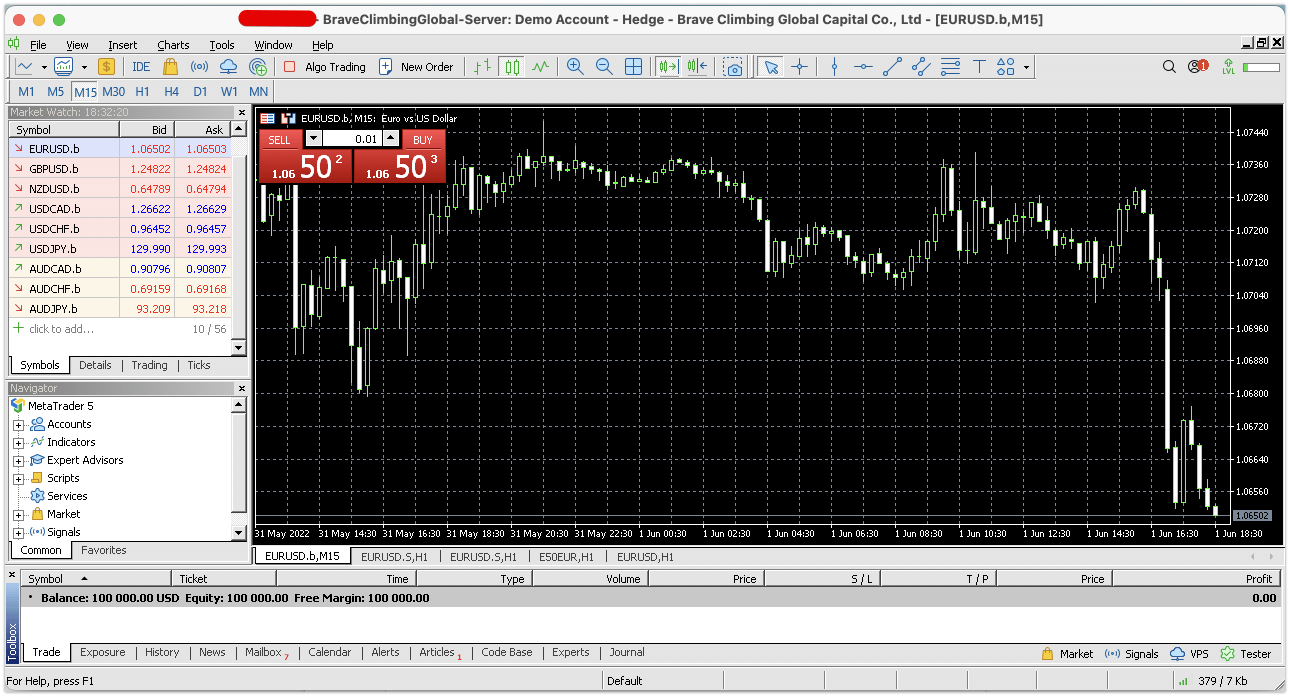This screenshot has height=697, width=1290.
Task: Open the Market shopping bag icon in toolbar
Action: 170,67
